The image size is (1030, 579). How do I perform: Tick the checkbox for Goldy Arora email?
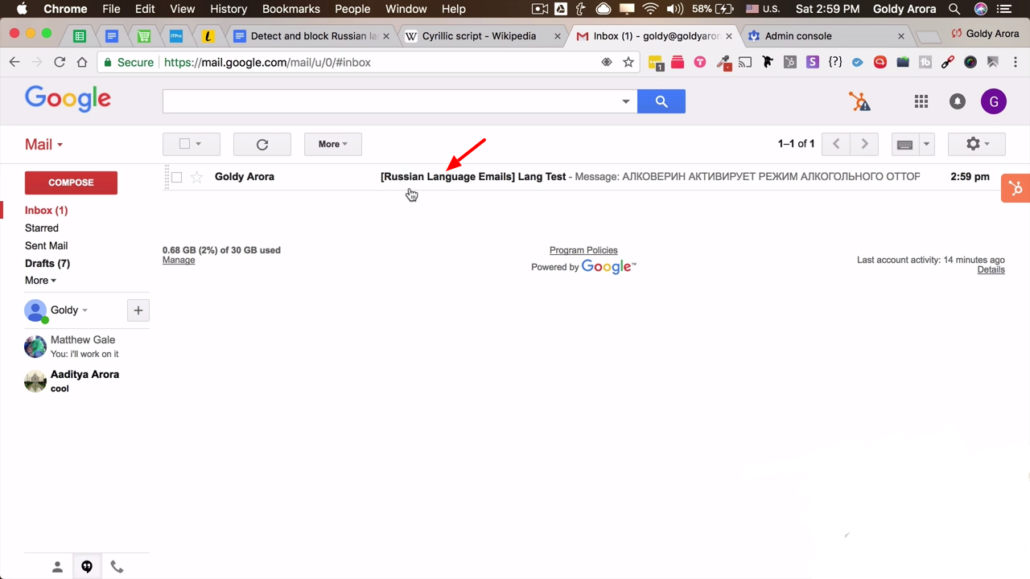[x=177, y=177]
